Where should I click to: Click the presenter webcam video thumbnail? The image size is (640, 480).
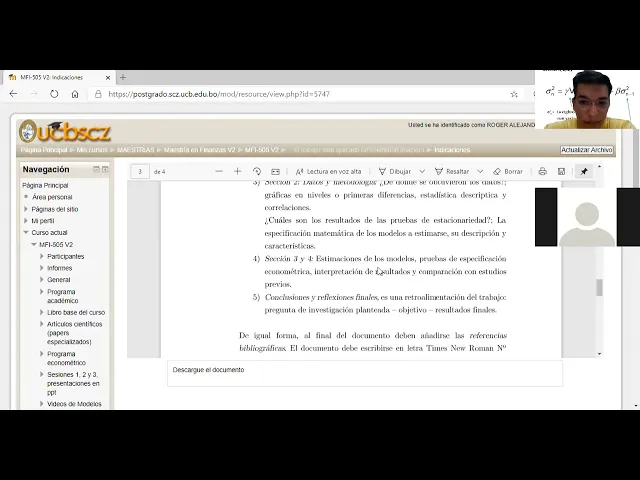pyautogui.click(x=587, y=100)
